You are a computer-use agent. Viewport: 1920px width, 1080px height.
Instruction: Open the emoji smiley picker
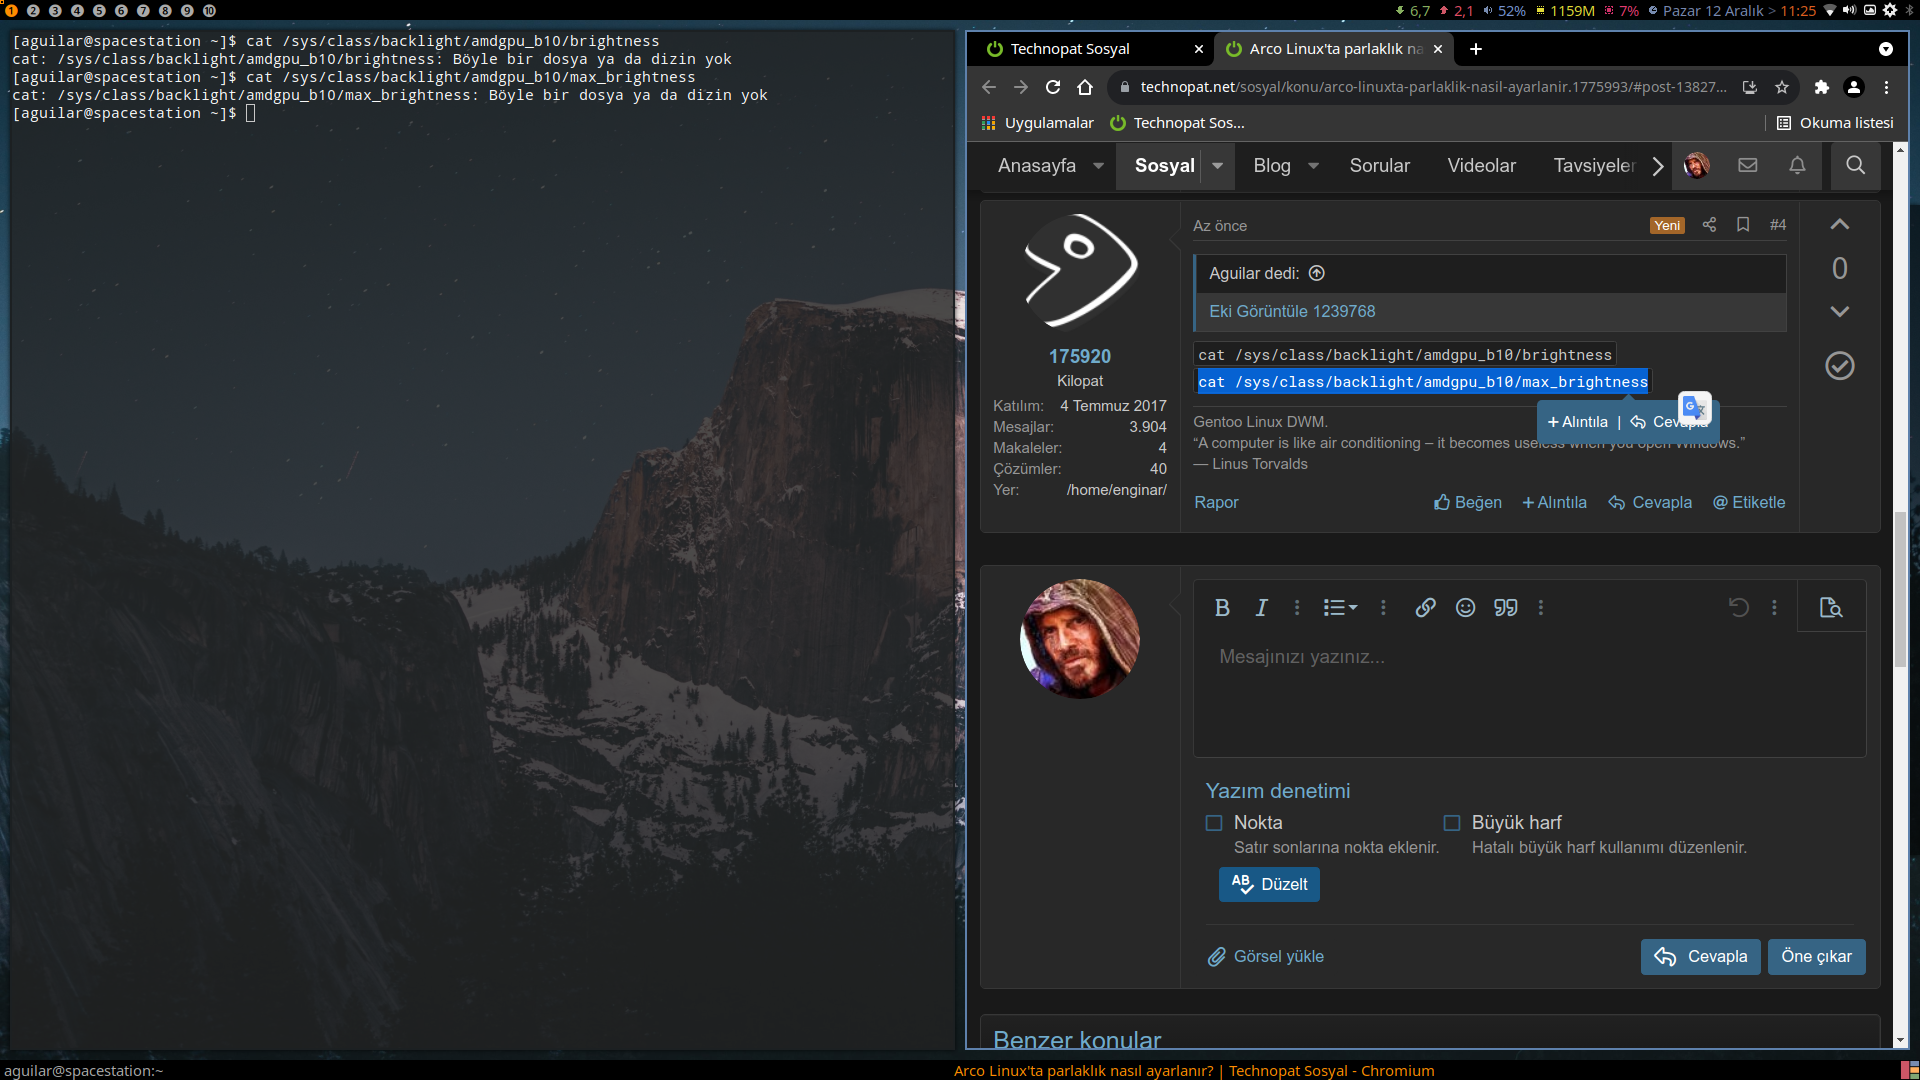click(x=1465, y=608)
